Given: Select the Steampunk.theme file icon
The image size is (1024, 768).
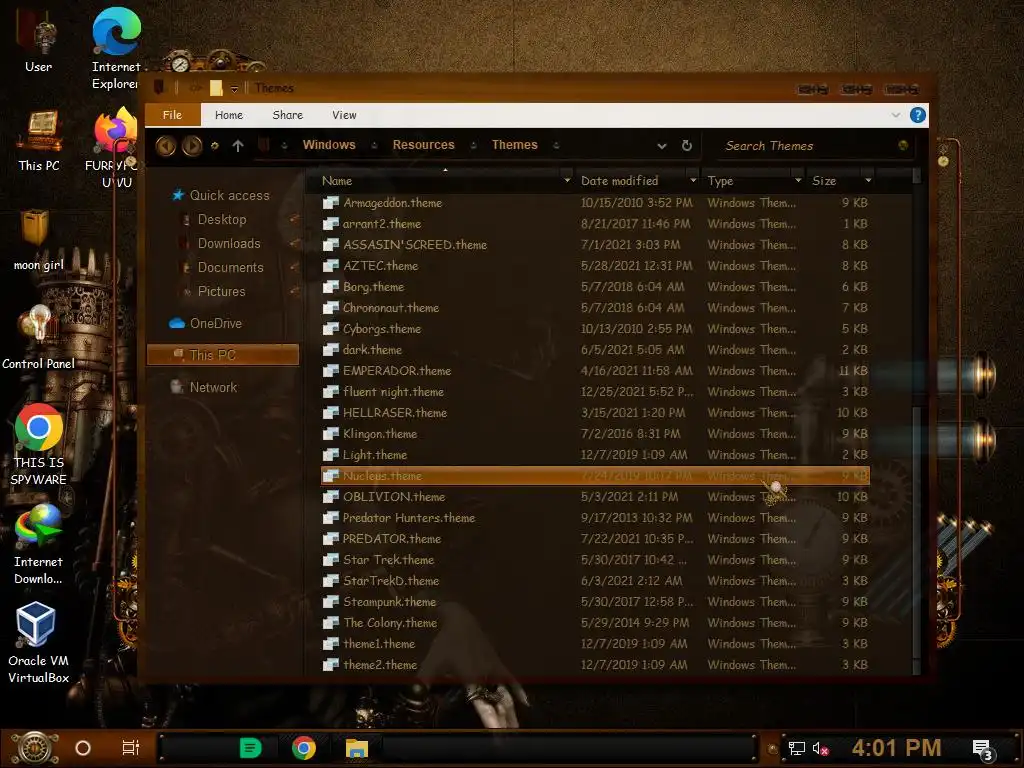Looking at the screenshot, I should point(331,602).
